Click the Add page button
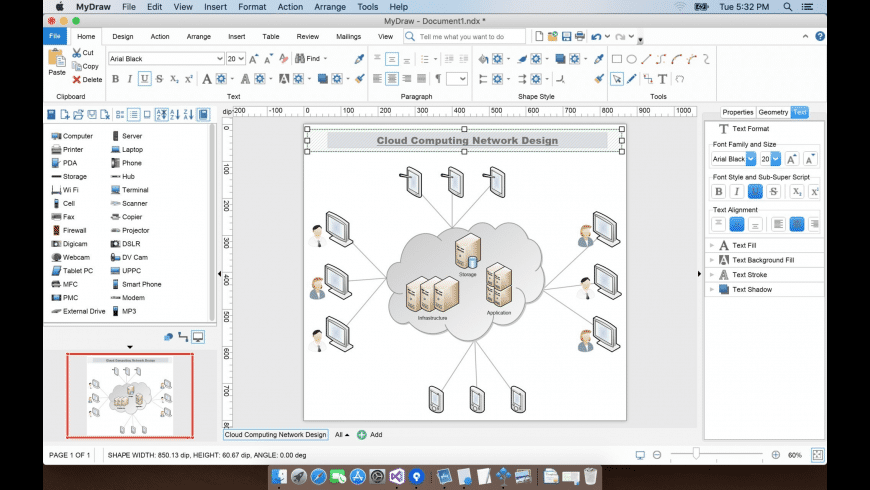Viewport: 870px width, 490px height. click(369, 435)
